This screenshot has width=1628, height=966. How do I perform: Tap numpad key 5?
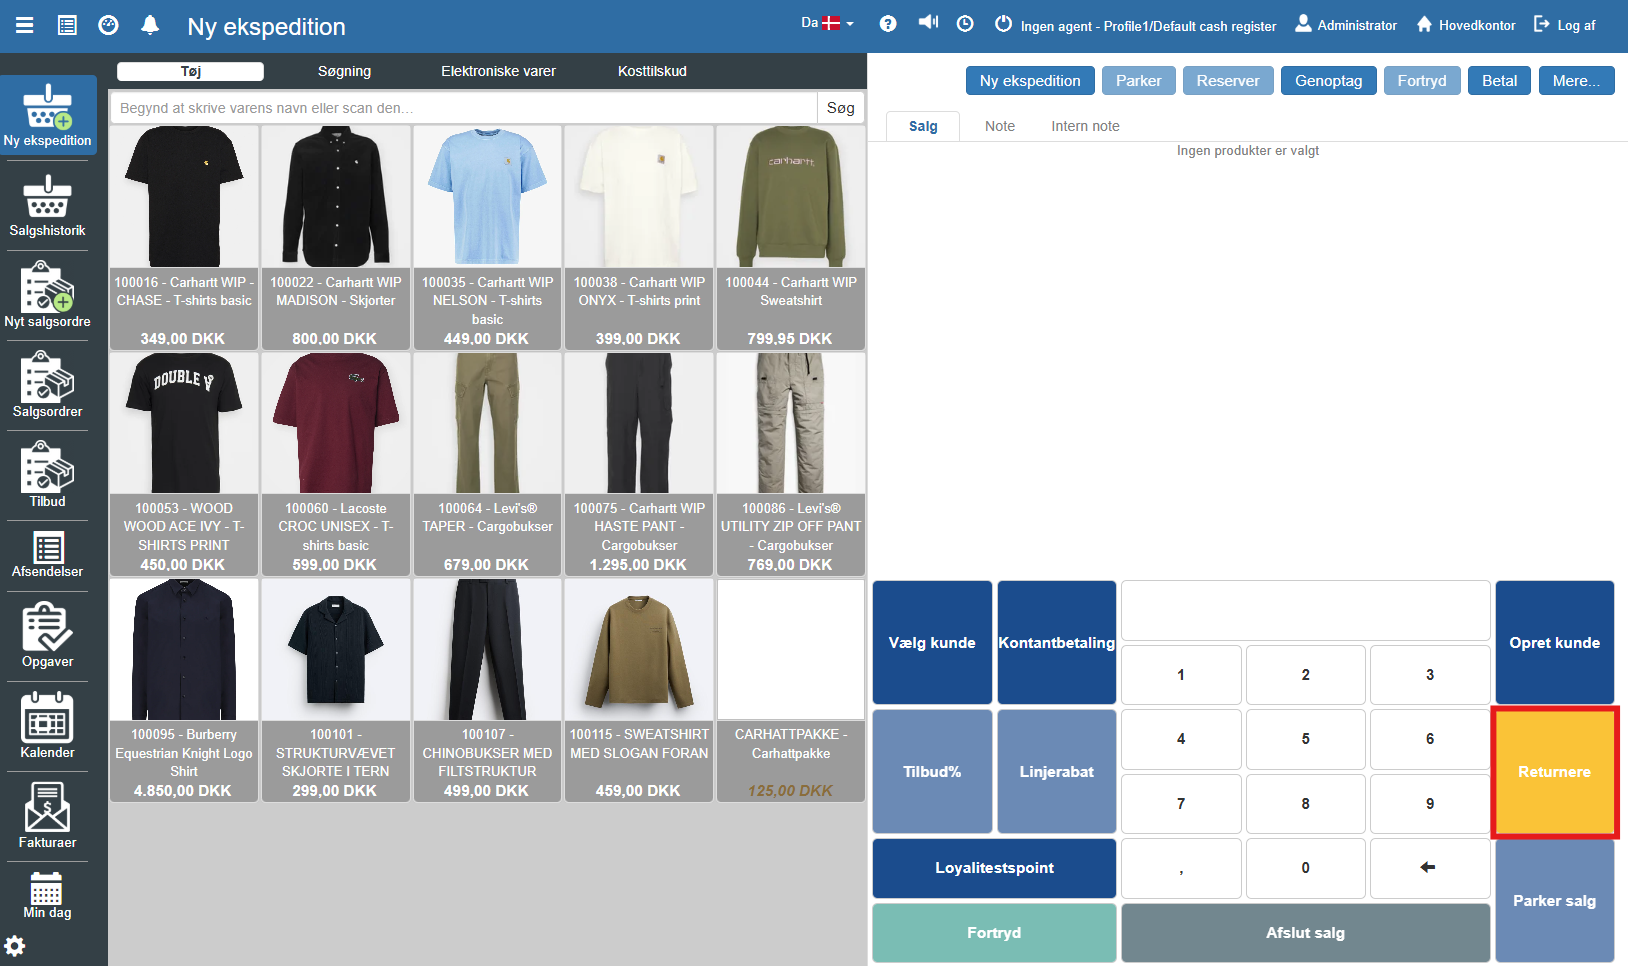[1305, 739]
